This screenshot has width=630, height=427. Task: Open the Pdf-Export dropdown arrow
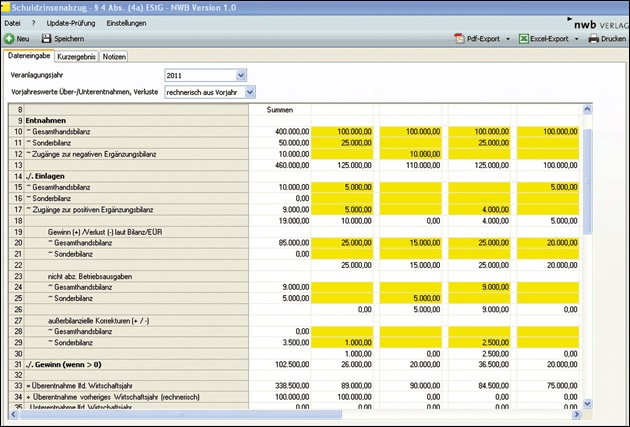coord(507,38)
